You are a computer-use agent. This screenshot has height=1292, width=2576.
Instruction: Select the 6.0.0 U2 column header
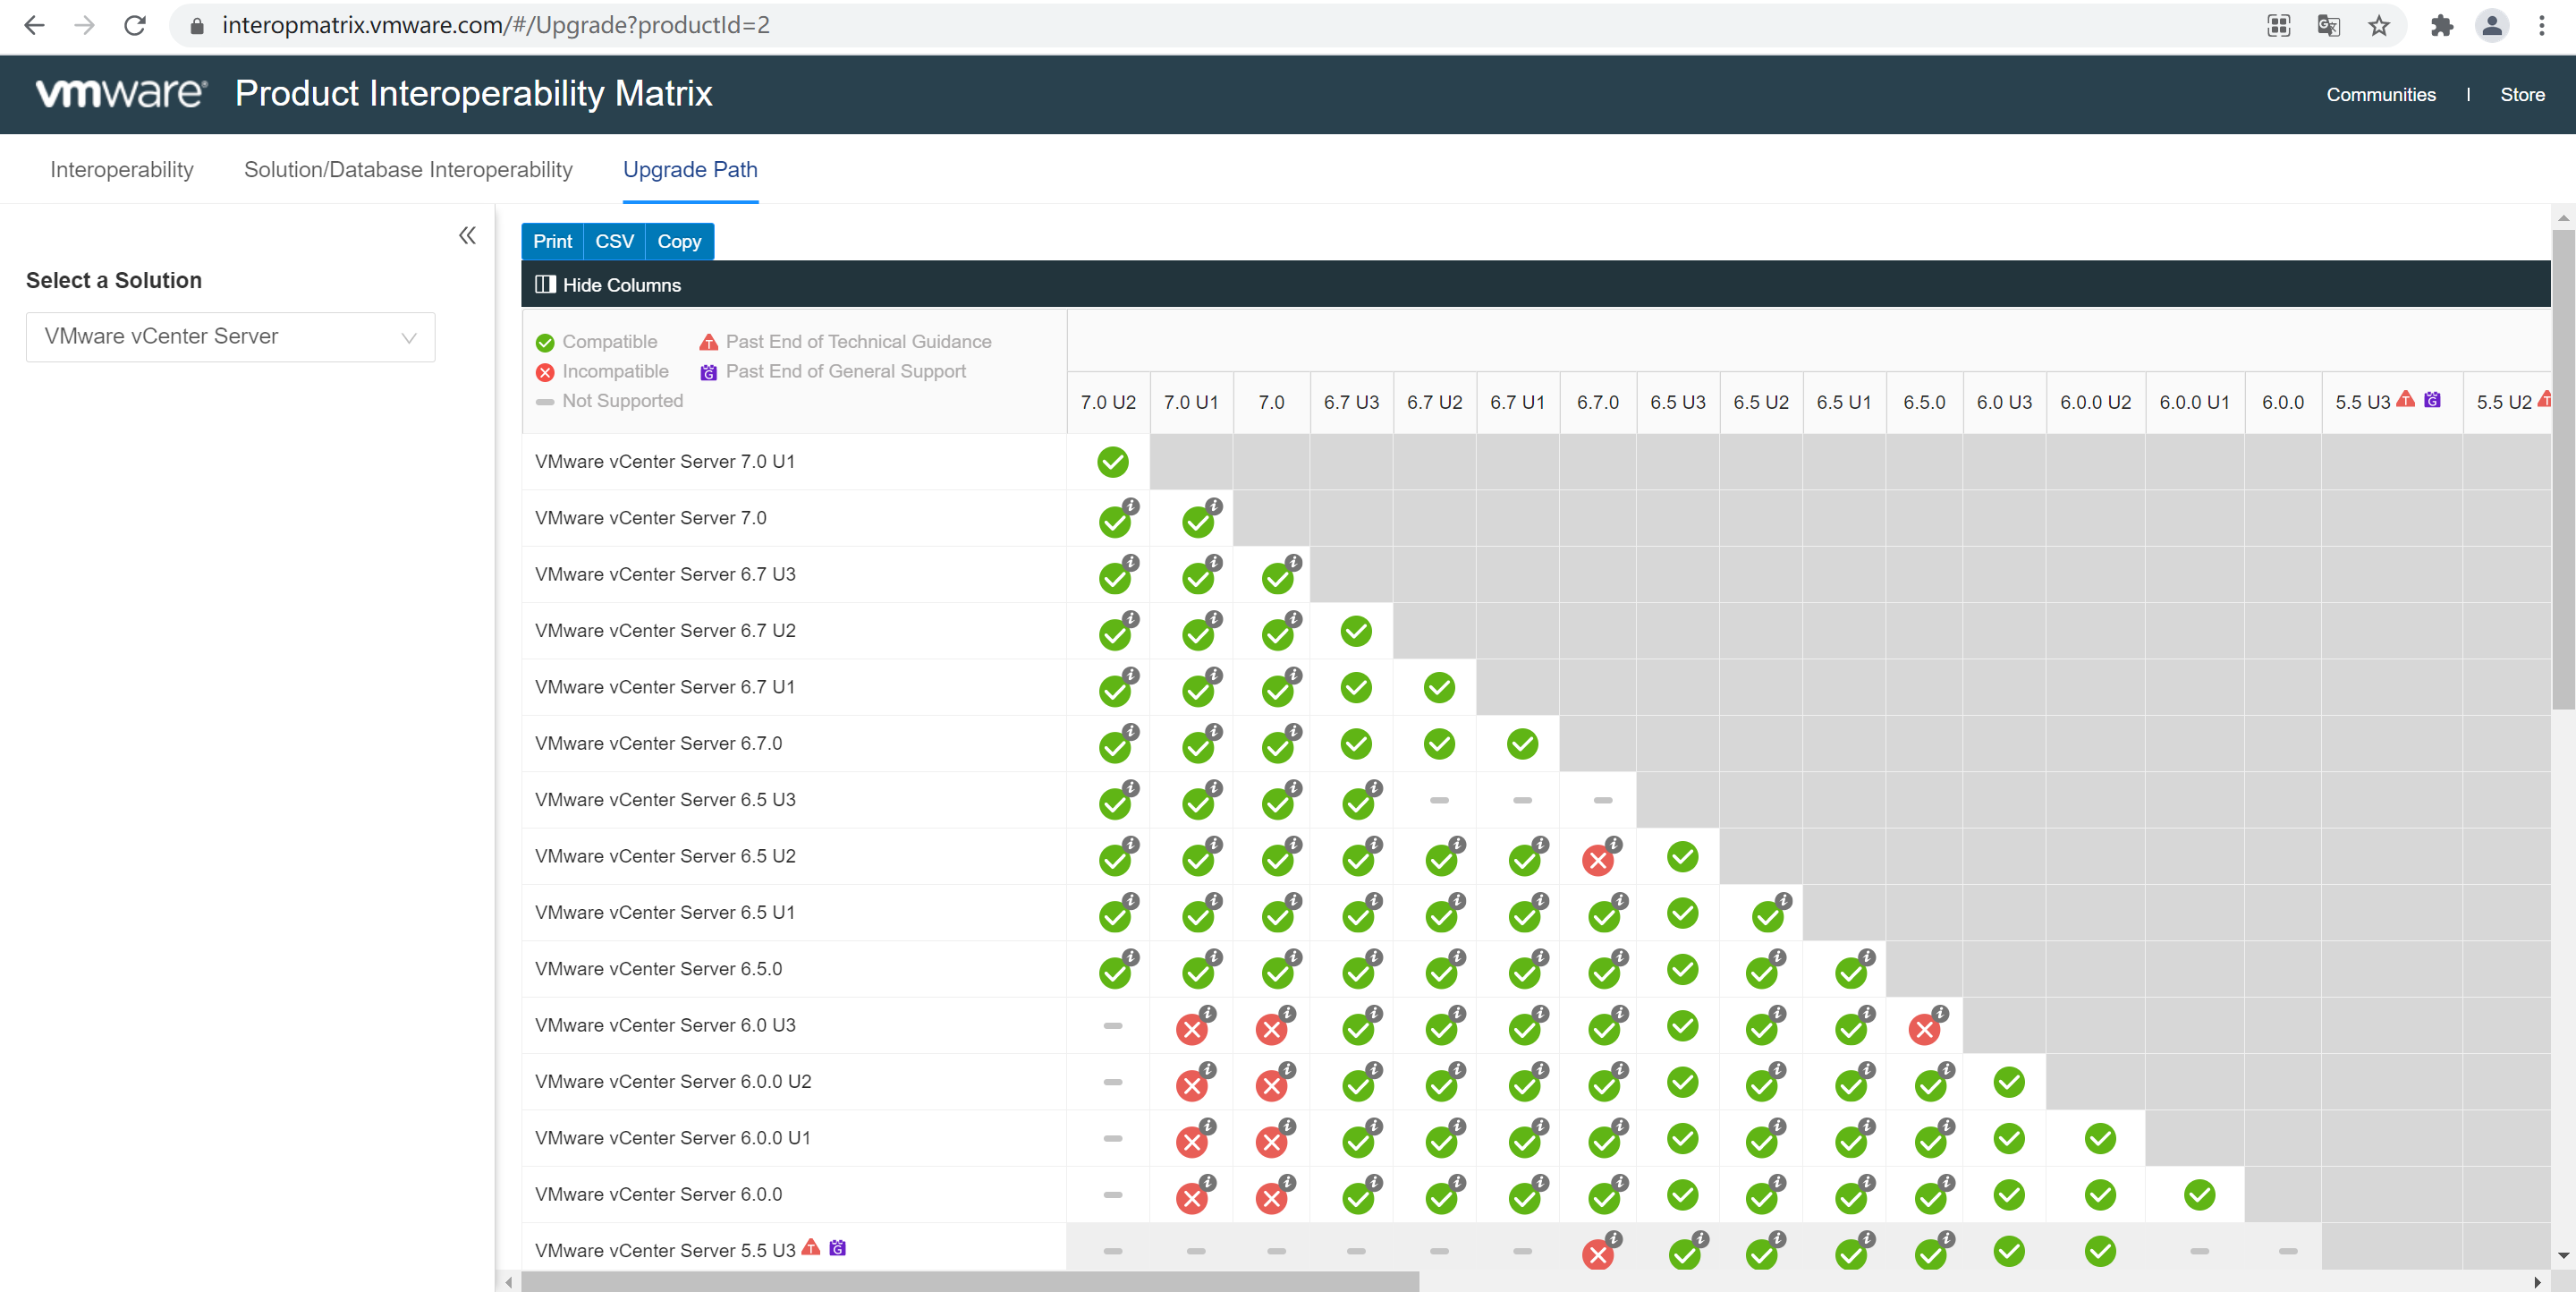2095,402
